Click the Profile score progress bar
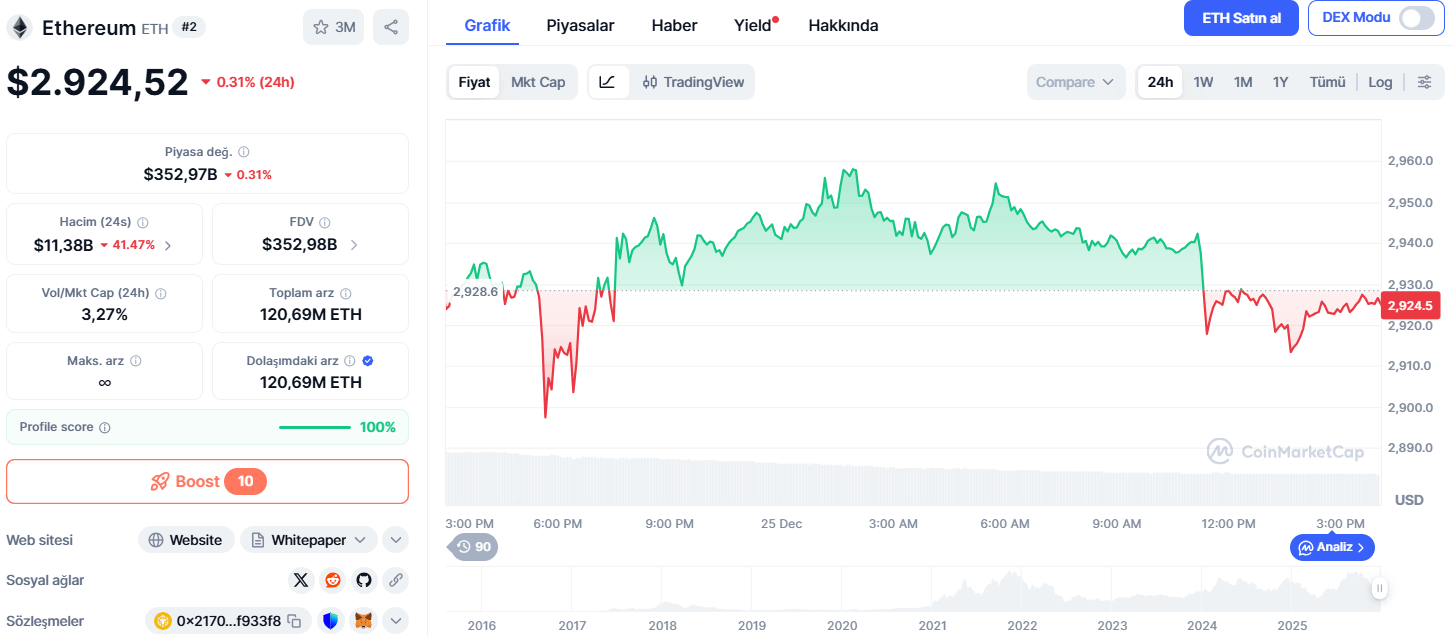 (315, 428)
